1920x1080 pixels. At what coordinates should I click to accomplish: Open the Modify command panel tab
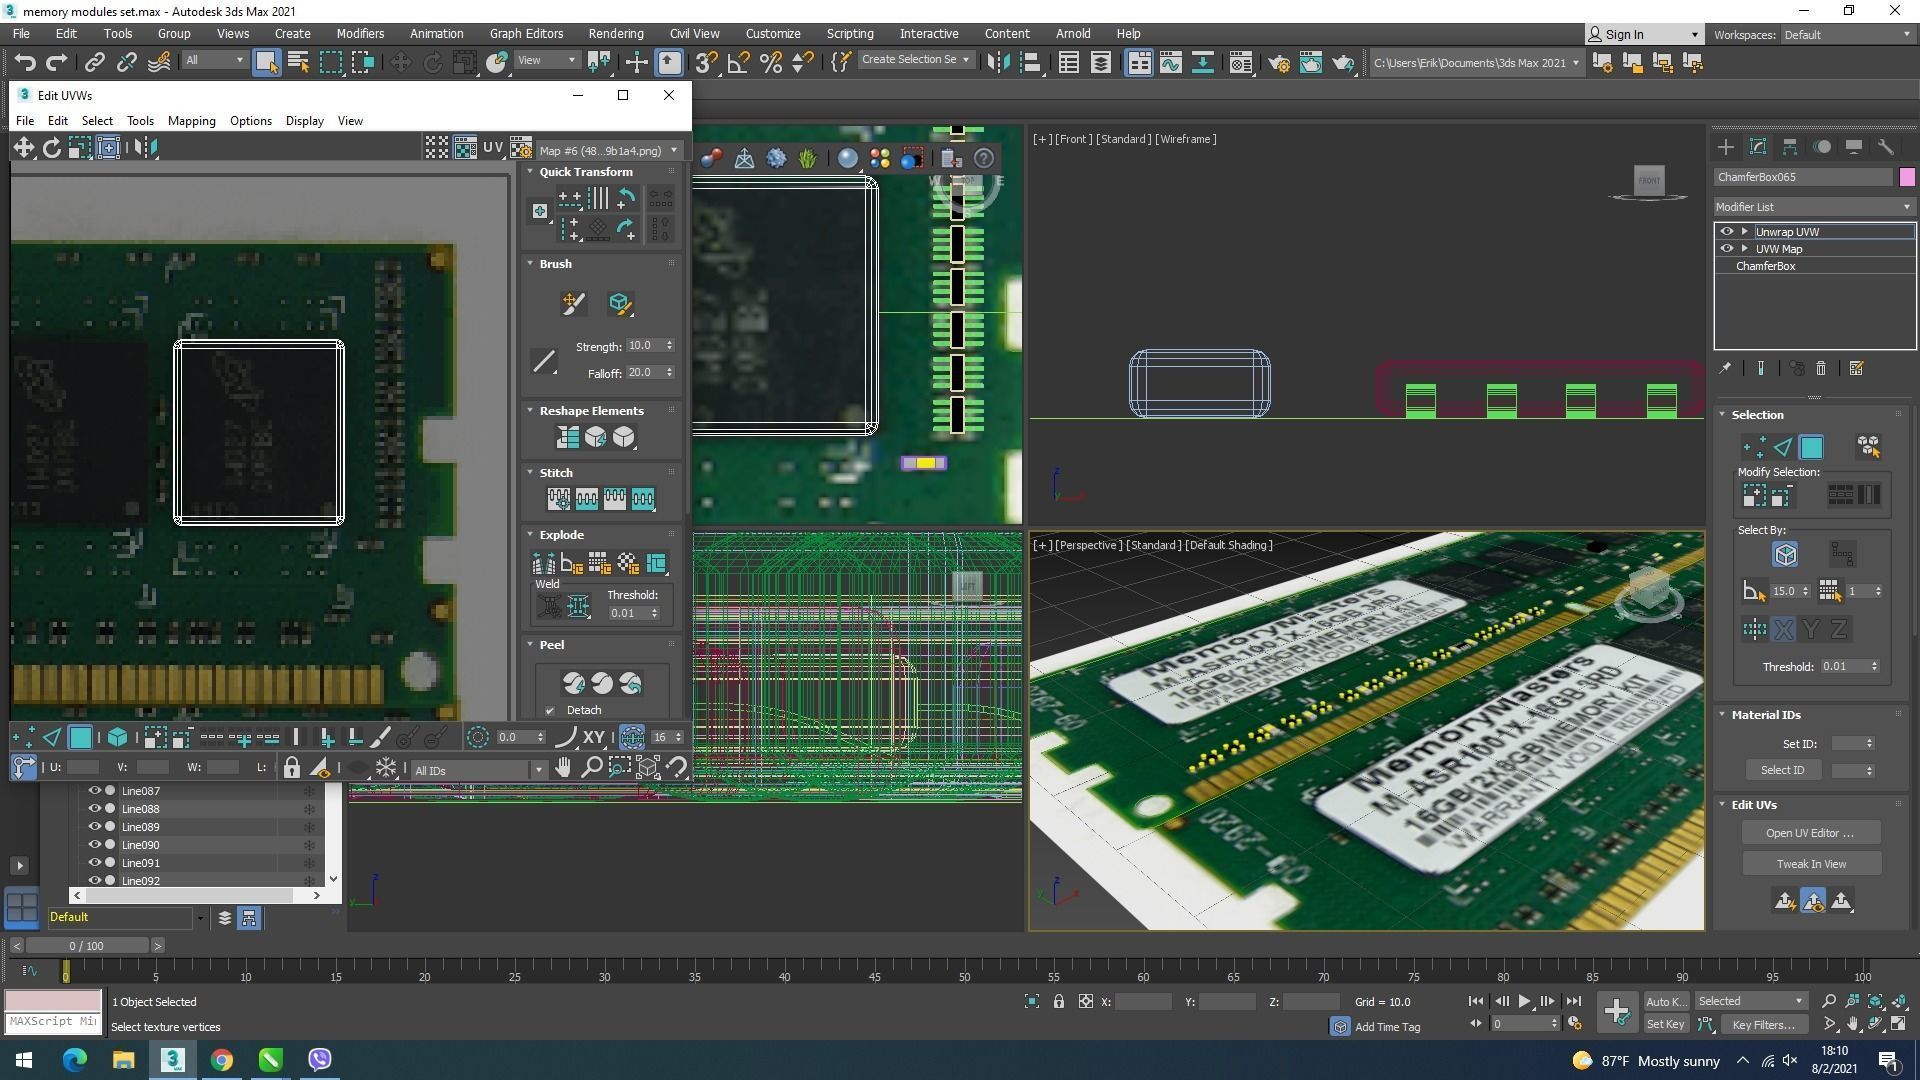[1757, 147]
